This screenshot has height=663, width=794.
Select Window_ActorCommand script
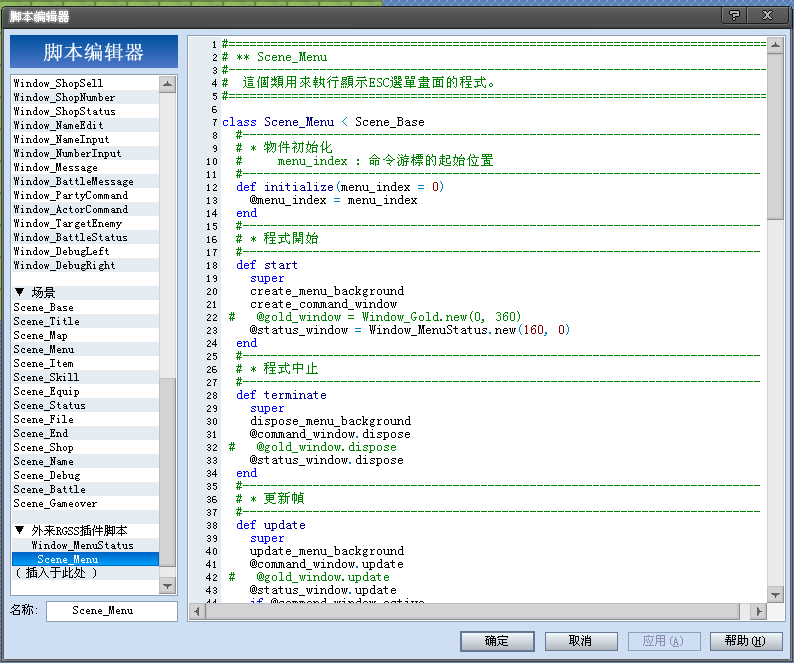[x=85, y=209]
